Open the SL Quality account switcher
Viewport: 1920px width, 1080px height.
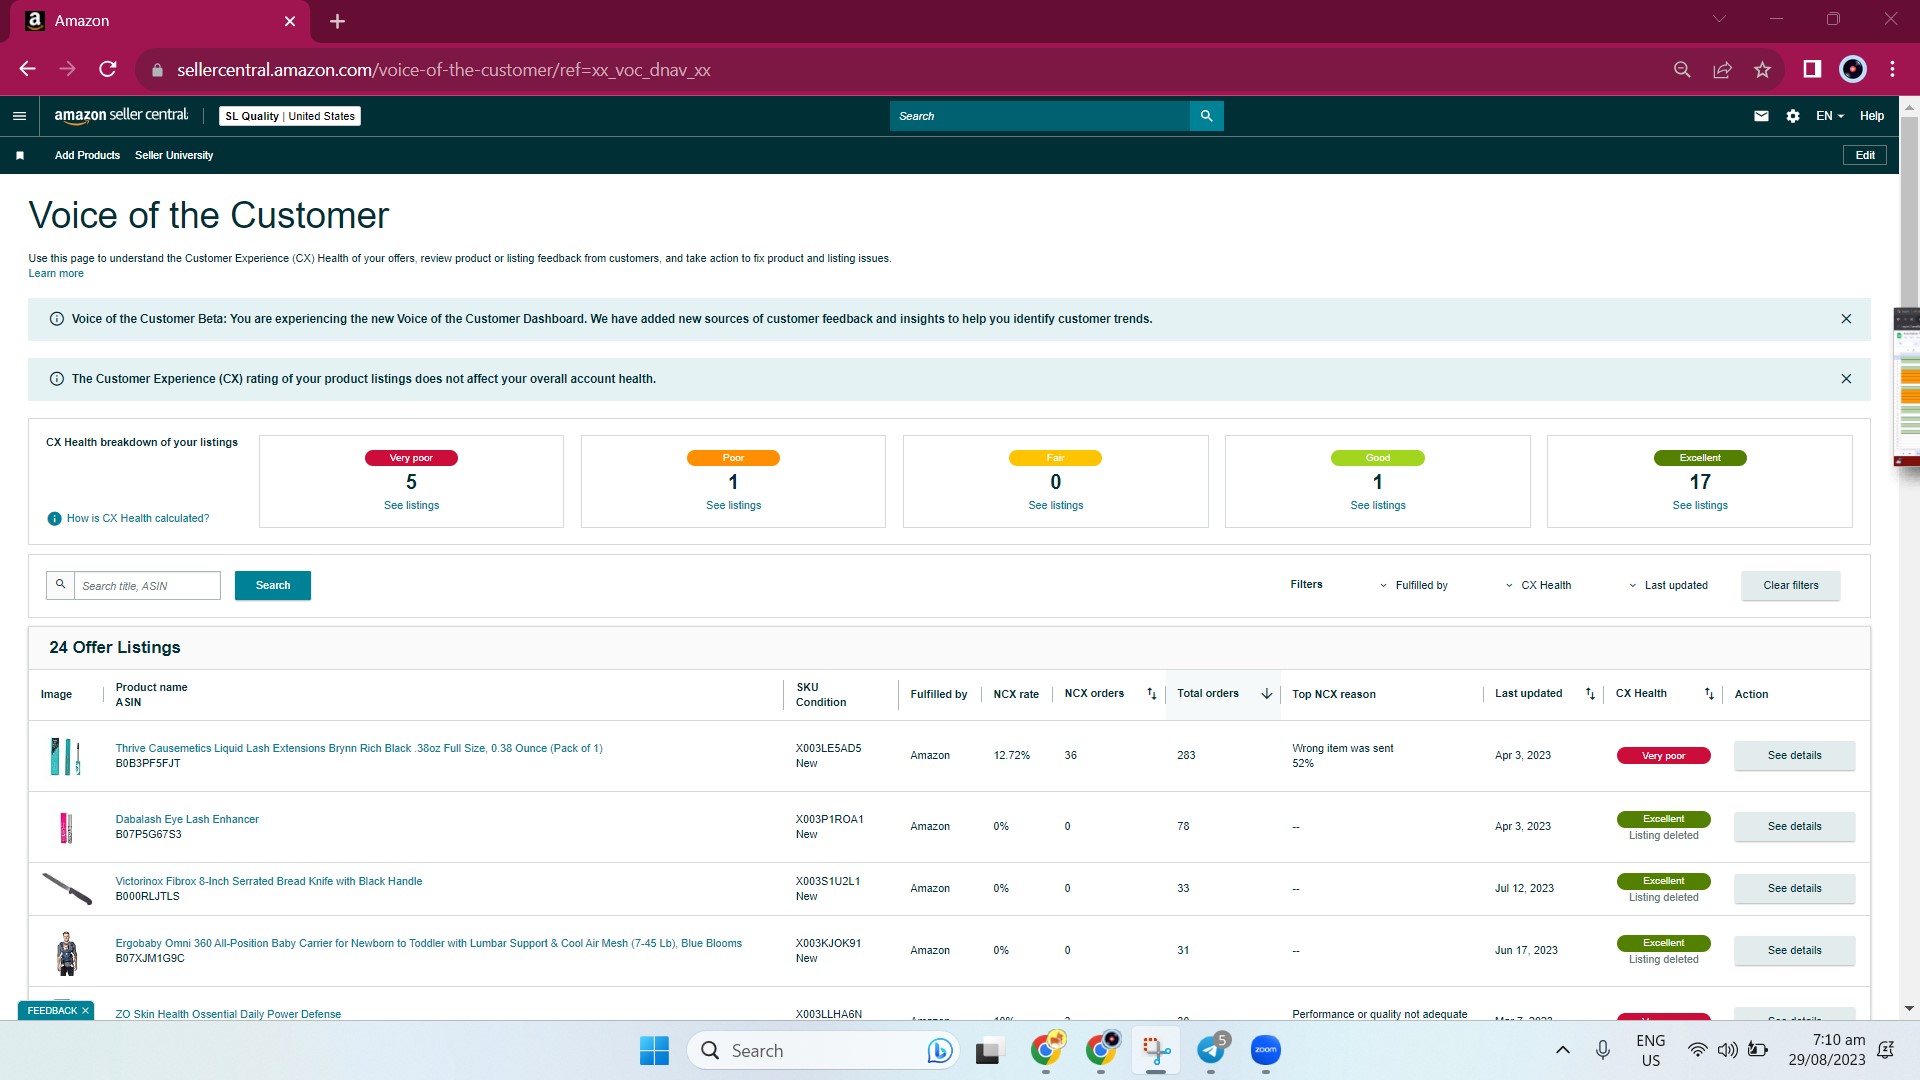tap(290, 116)
